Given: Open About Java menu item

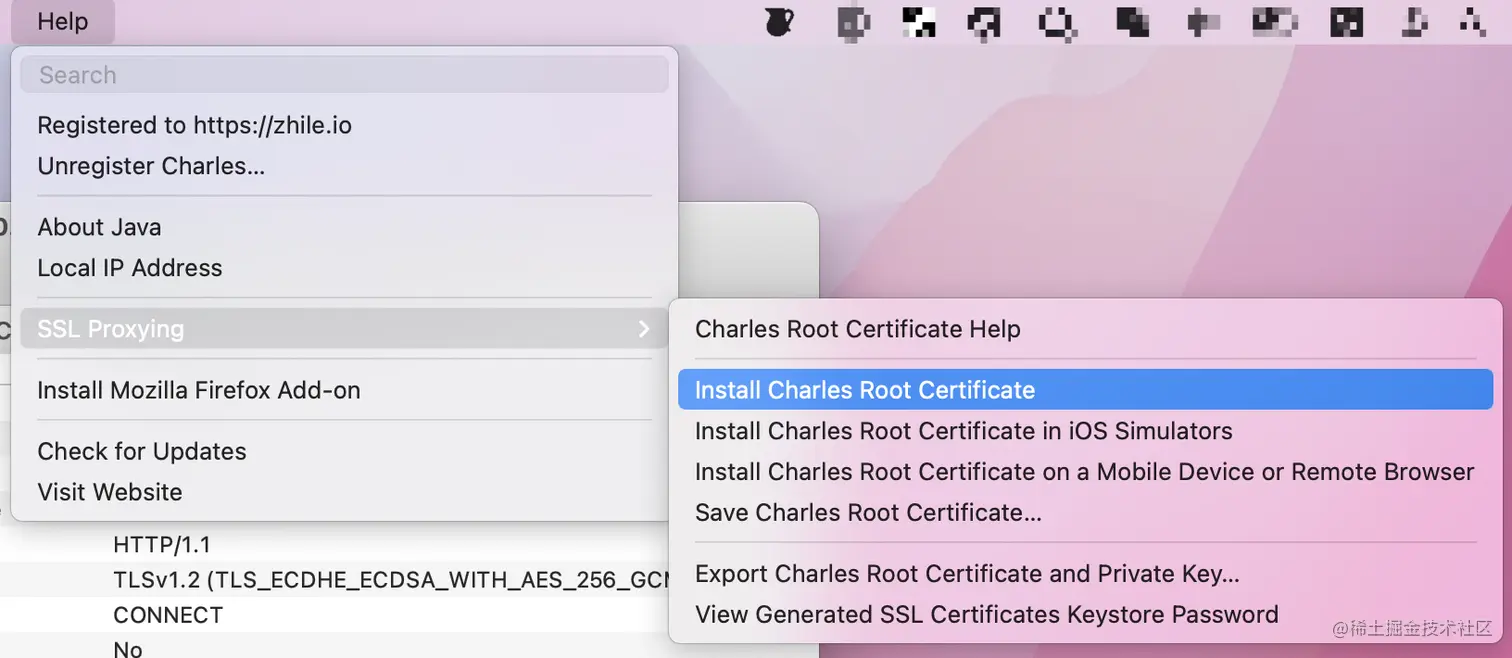Looking at the screenshot, I should click(344, 227).
